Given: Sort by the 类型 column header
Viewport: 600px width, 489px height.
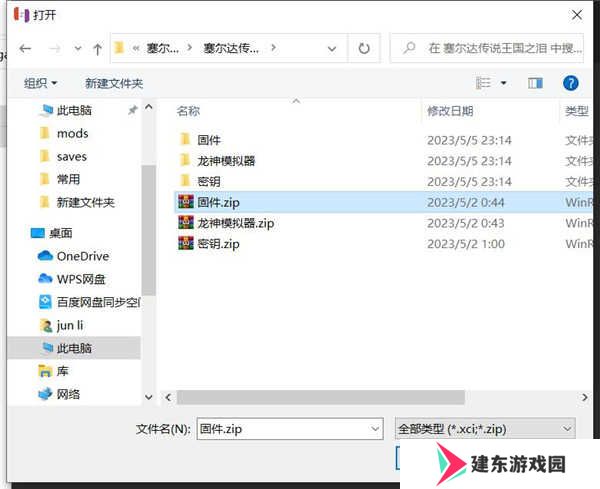Looking at the screenshot, I should click(576, 111).
